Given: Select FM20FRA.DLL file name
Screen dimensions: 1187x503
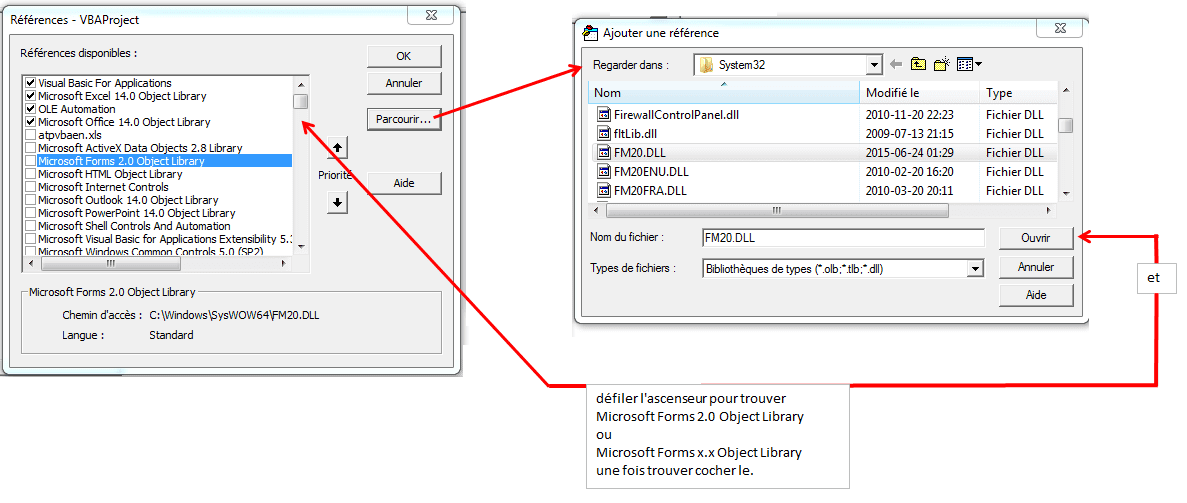Looking at the screenshot, I should (x=650, y=190).
